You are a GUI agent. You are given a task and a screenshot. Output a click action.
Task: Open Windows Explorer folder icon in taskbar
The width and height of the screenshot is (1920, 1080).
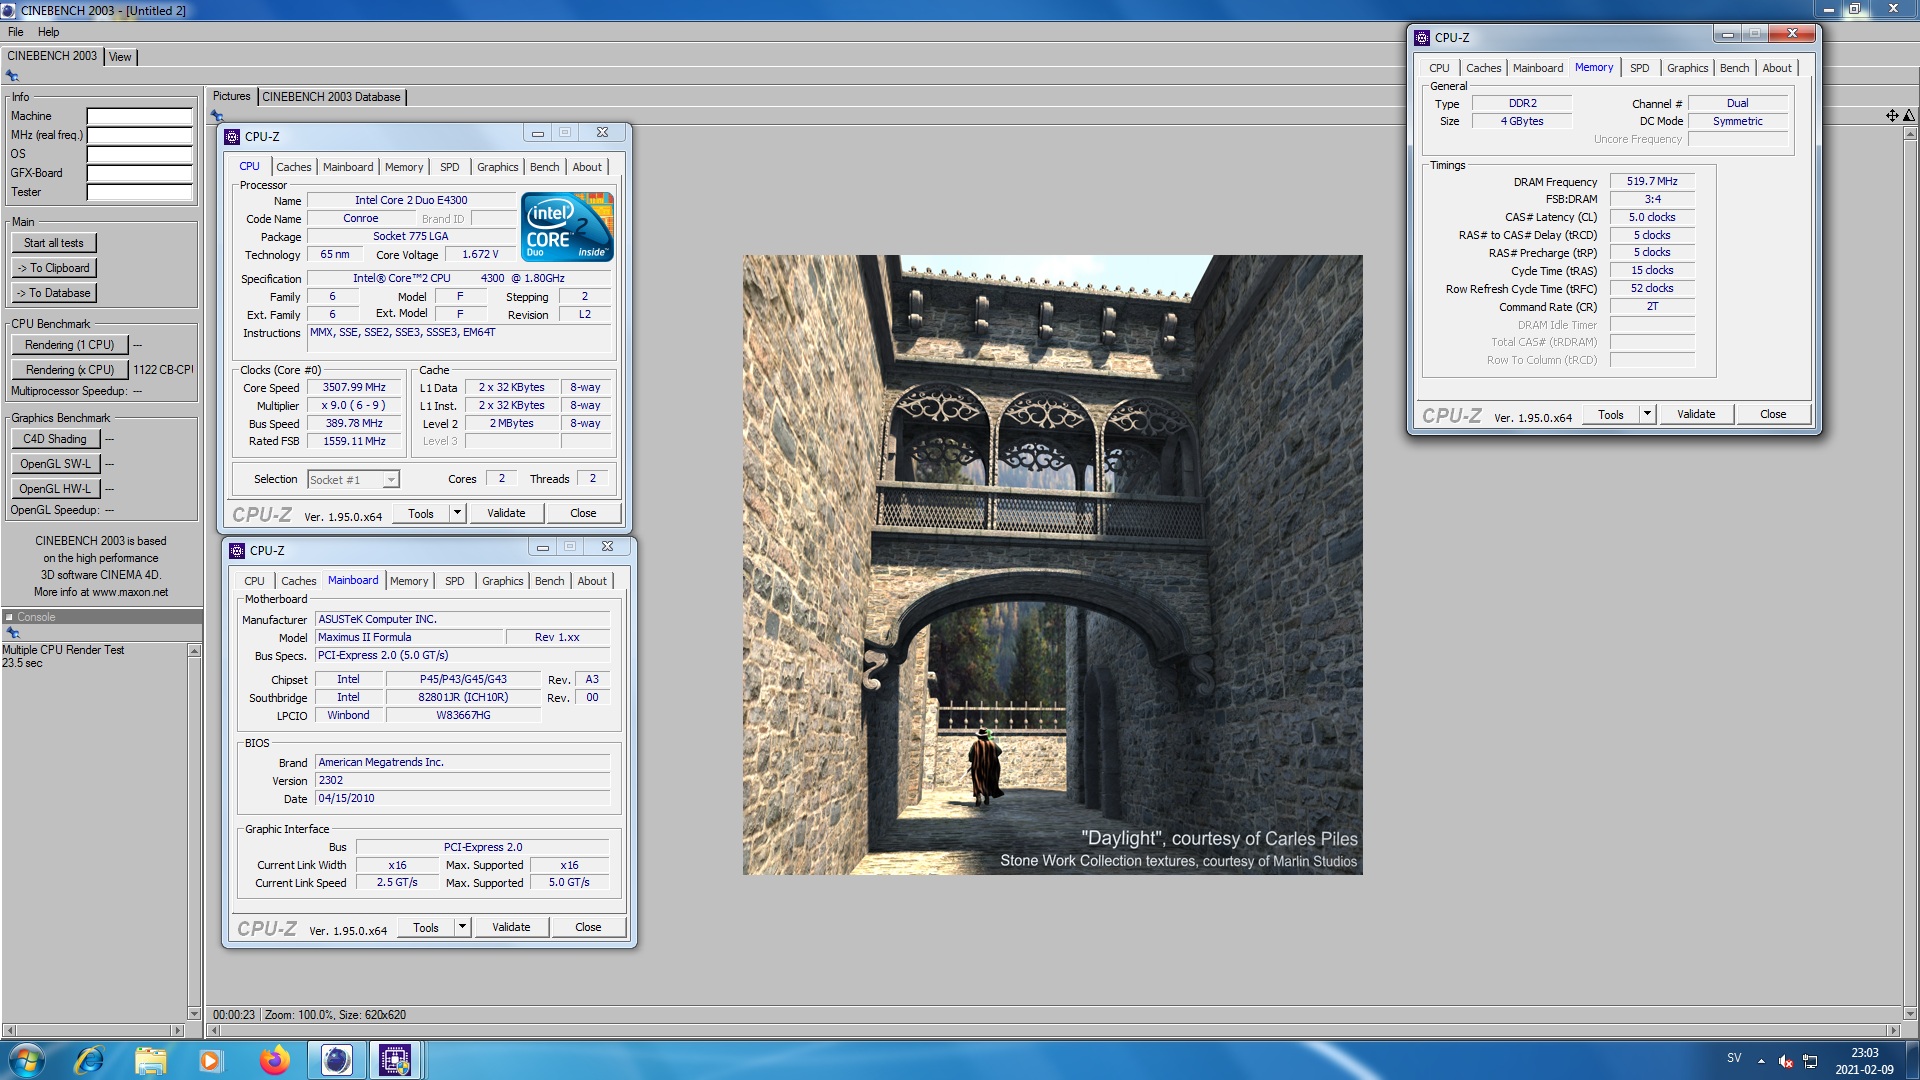pyautogui.click(x=150, y=1060)
